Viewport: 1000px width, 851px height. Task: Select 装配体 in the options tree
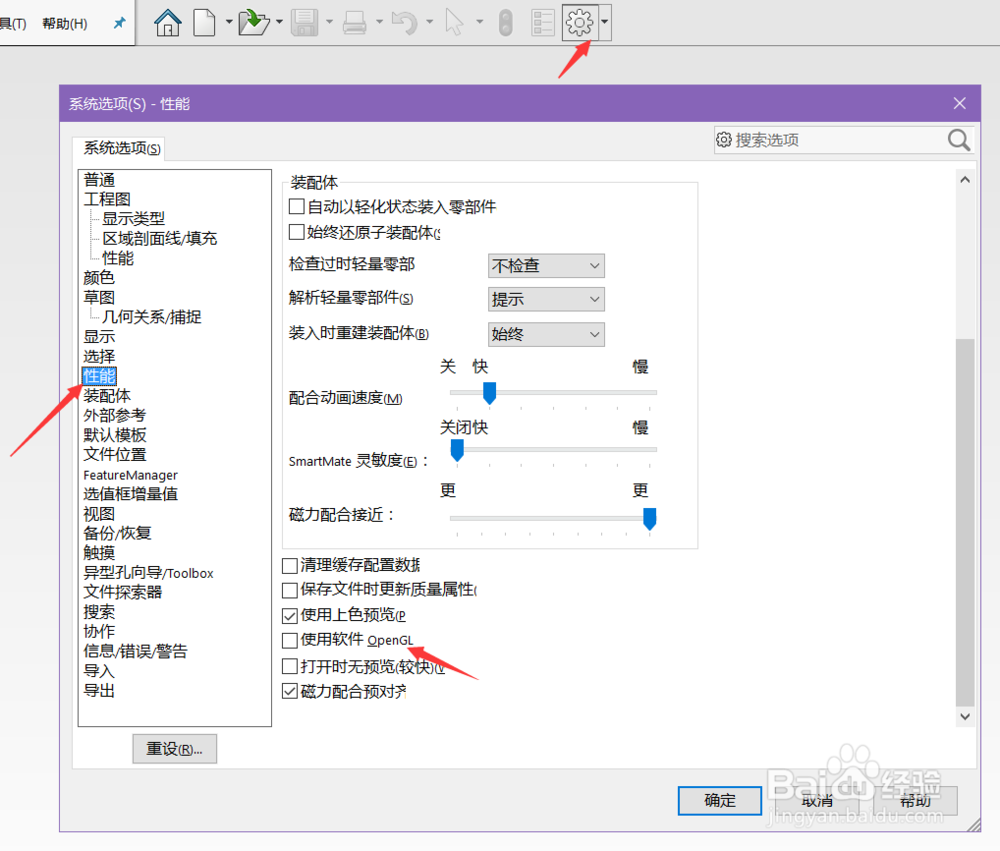(107, 395)
